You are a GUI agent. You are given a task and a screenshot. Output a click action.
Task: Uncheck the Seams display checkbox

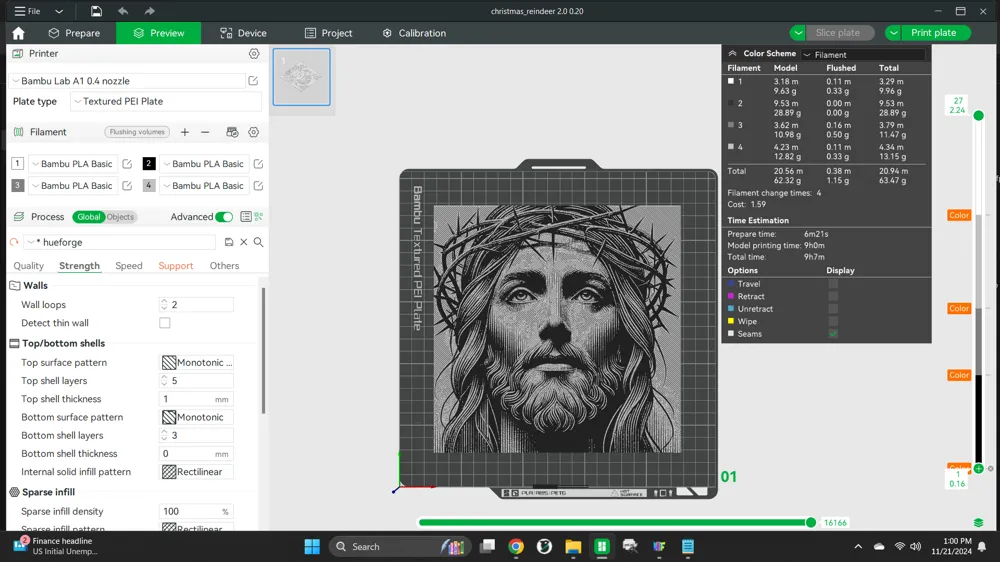(x=833, y=334)
